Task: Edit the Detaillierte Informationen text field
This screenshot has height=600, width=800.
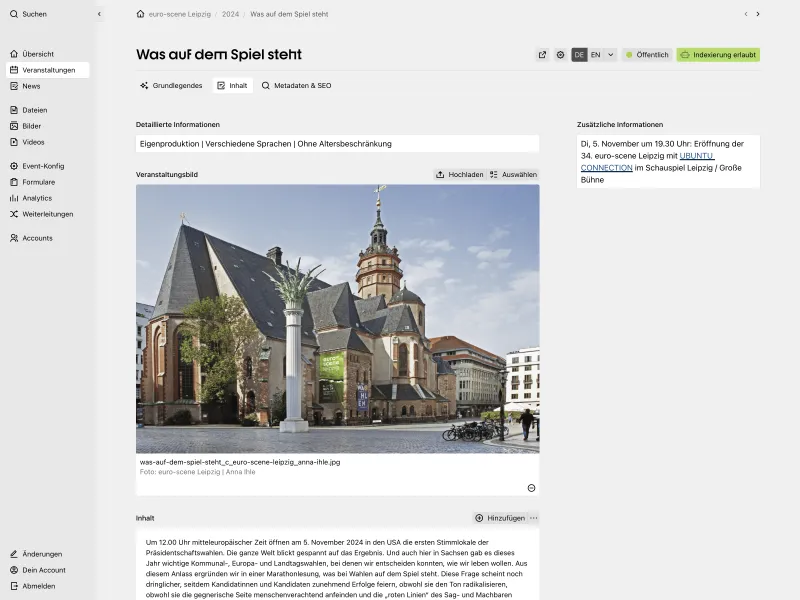Action: coord(335,143)
